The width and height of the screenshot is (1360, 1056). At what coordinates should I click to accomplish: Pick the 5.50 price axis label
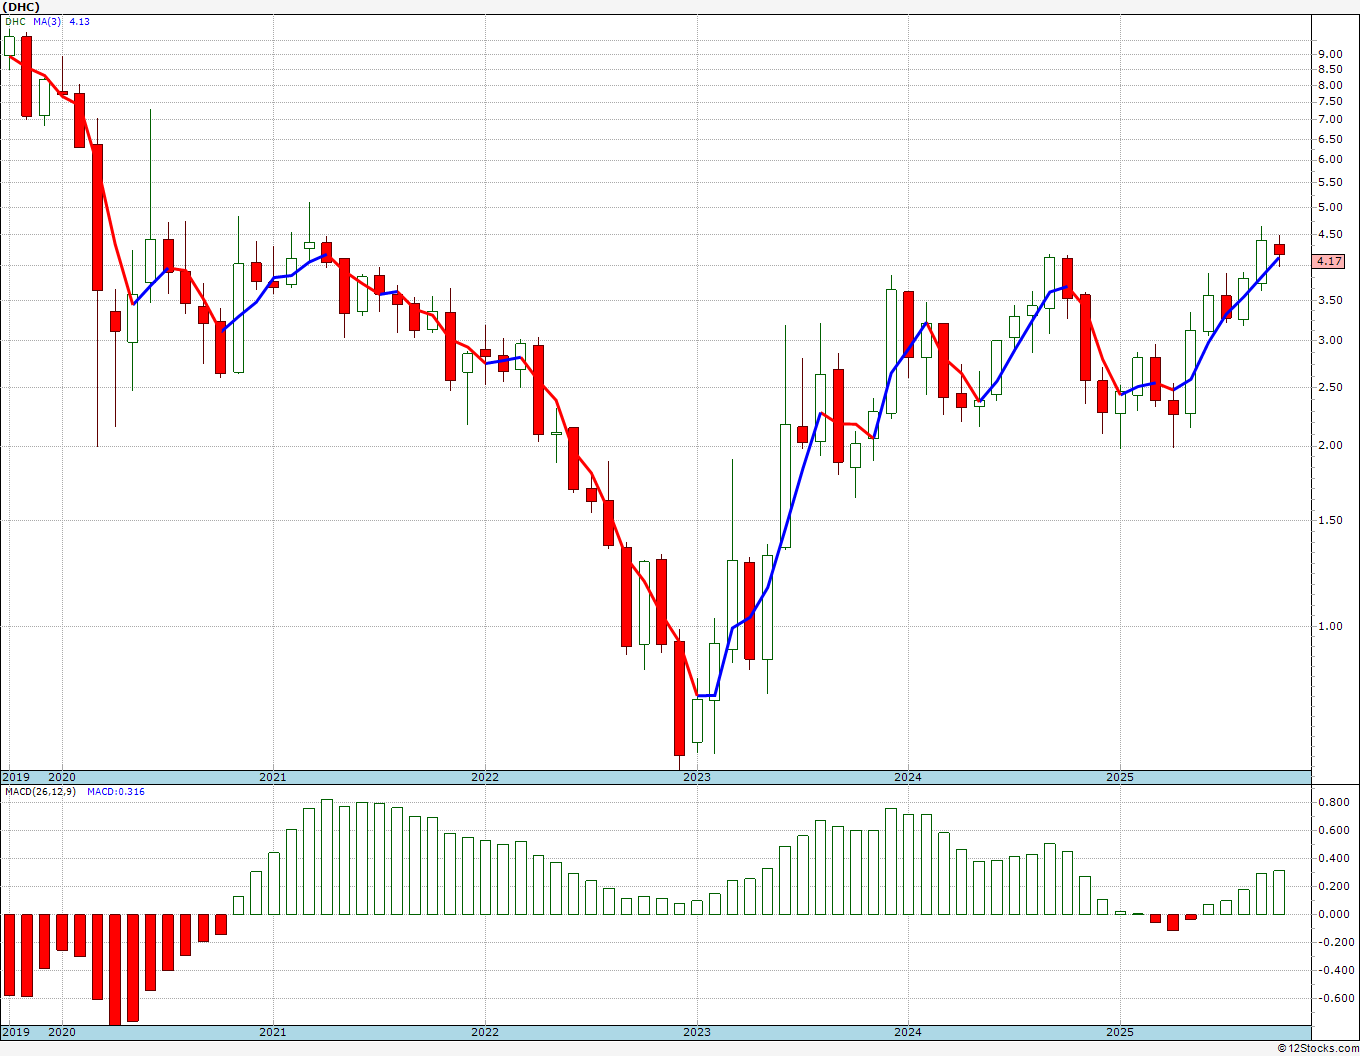tap(1330, 182)
